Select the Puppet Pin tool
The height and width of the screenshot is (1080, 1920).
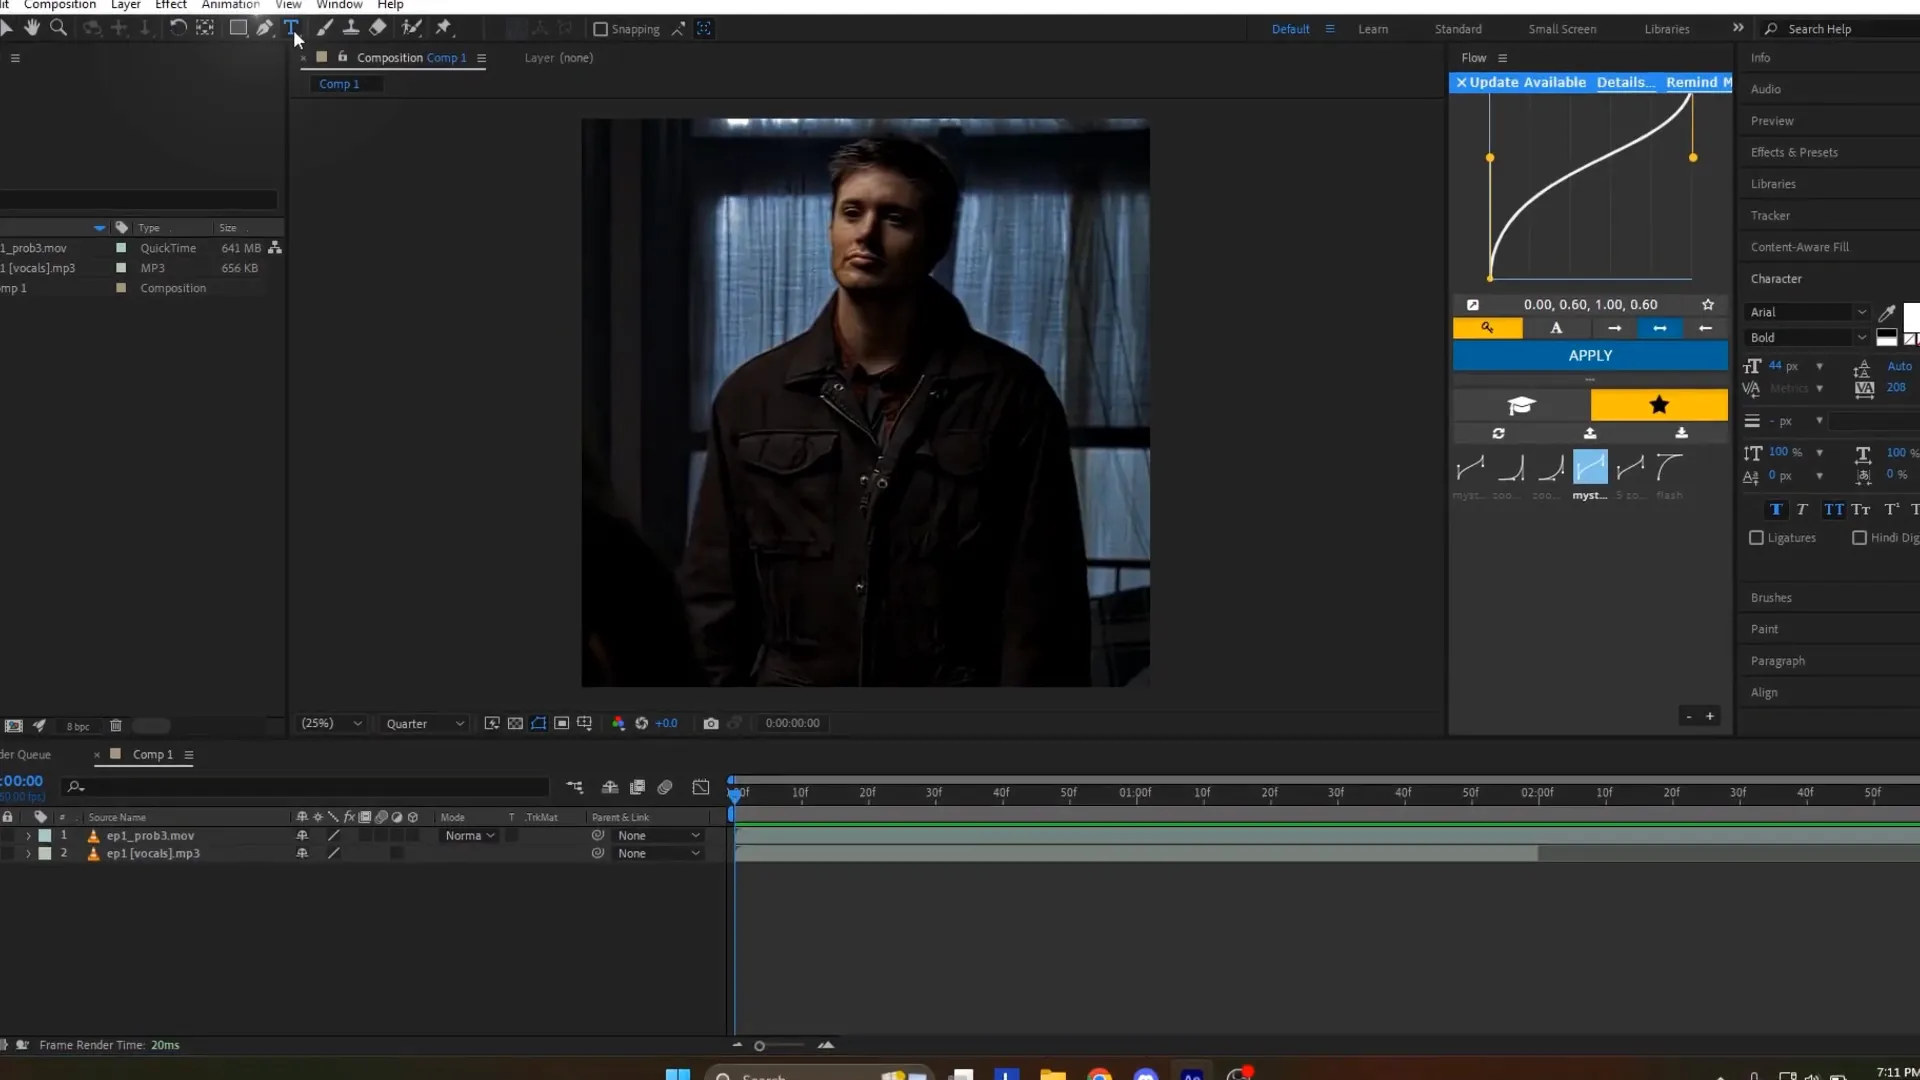[x=444, y=28]
